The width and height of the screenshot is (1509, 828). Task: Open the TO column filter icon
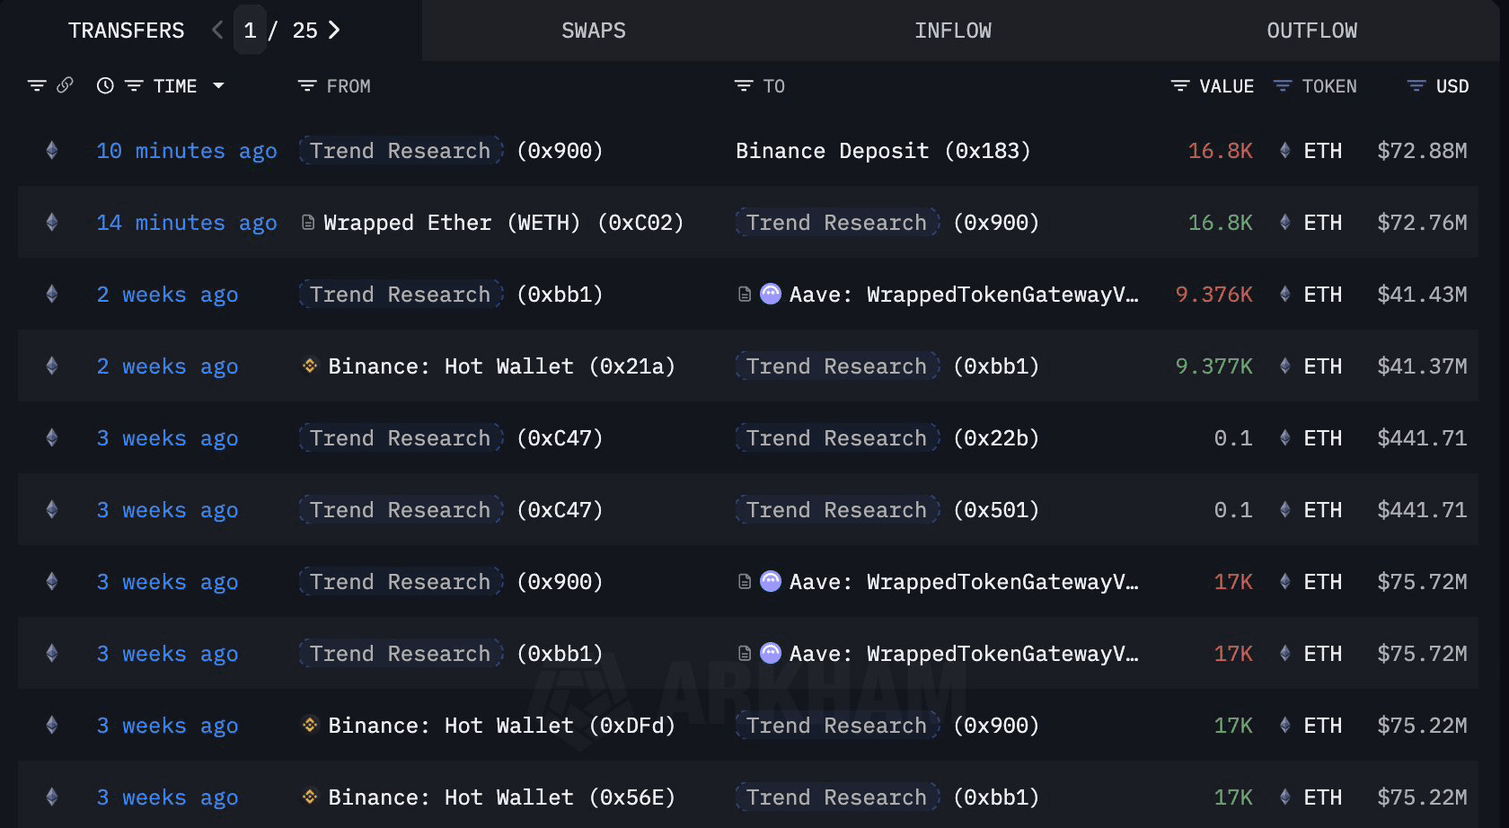point(743,86)
